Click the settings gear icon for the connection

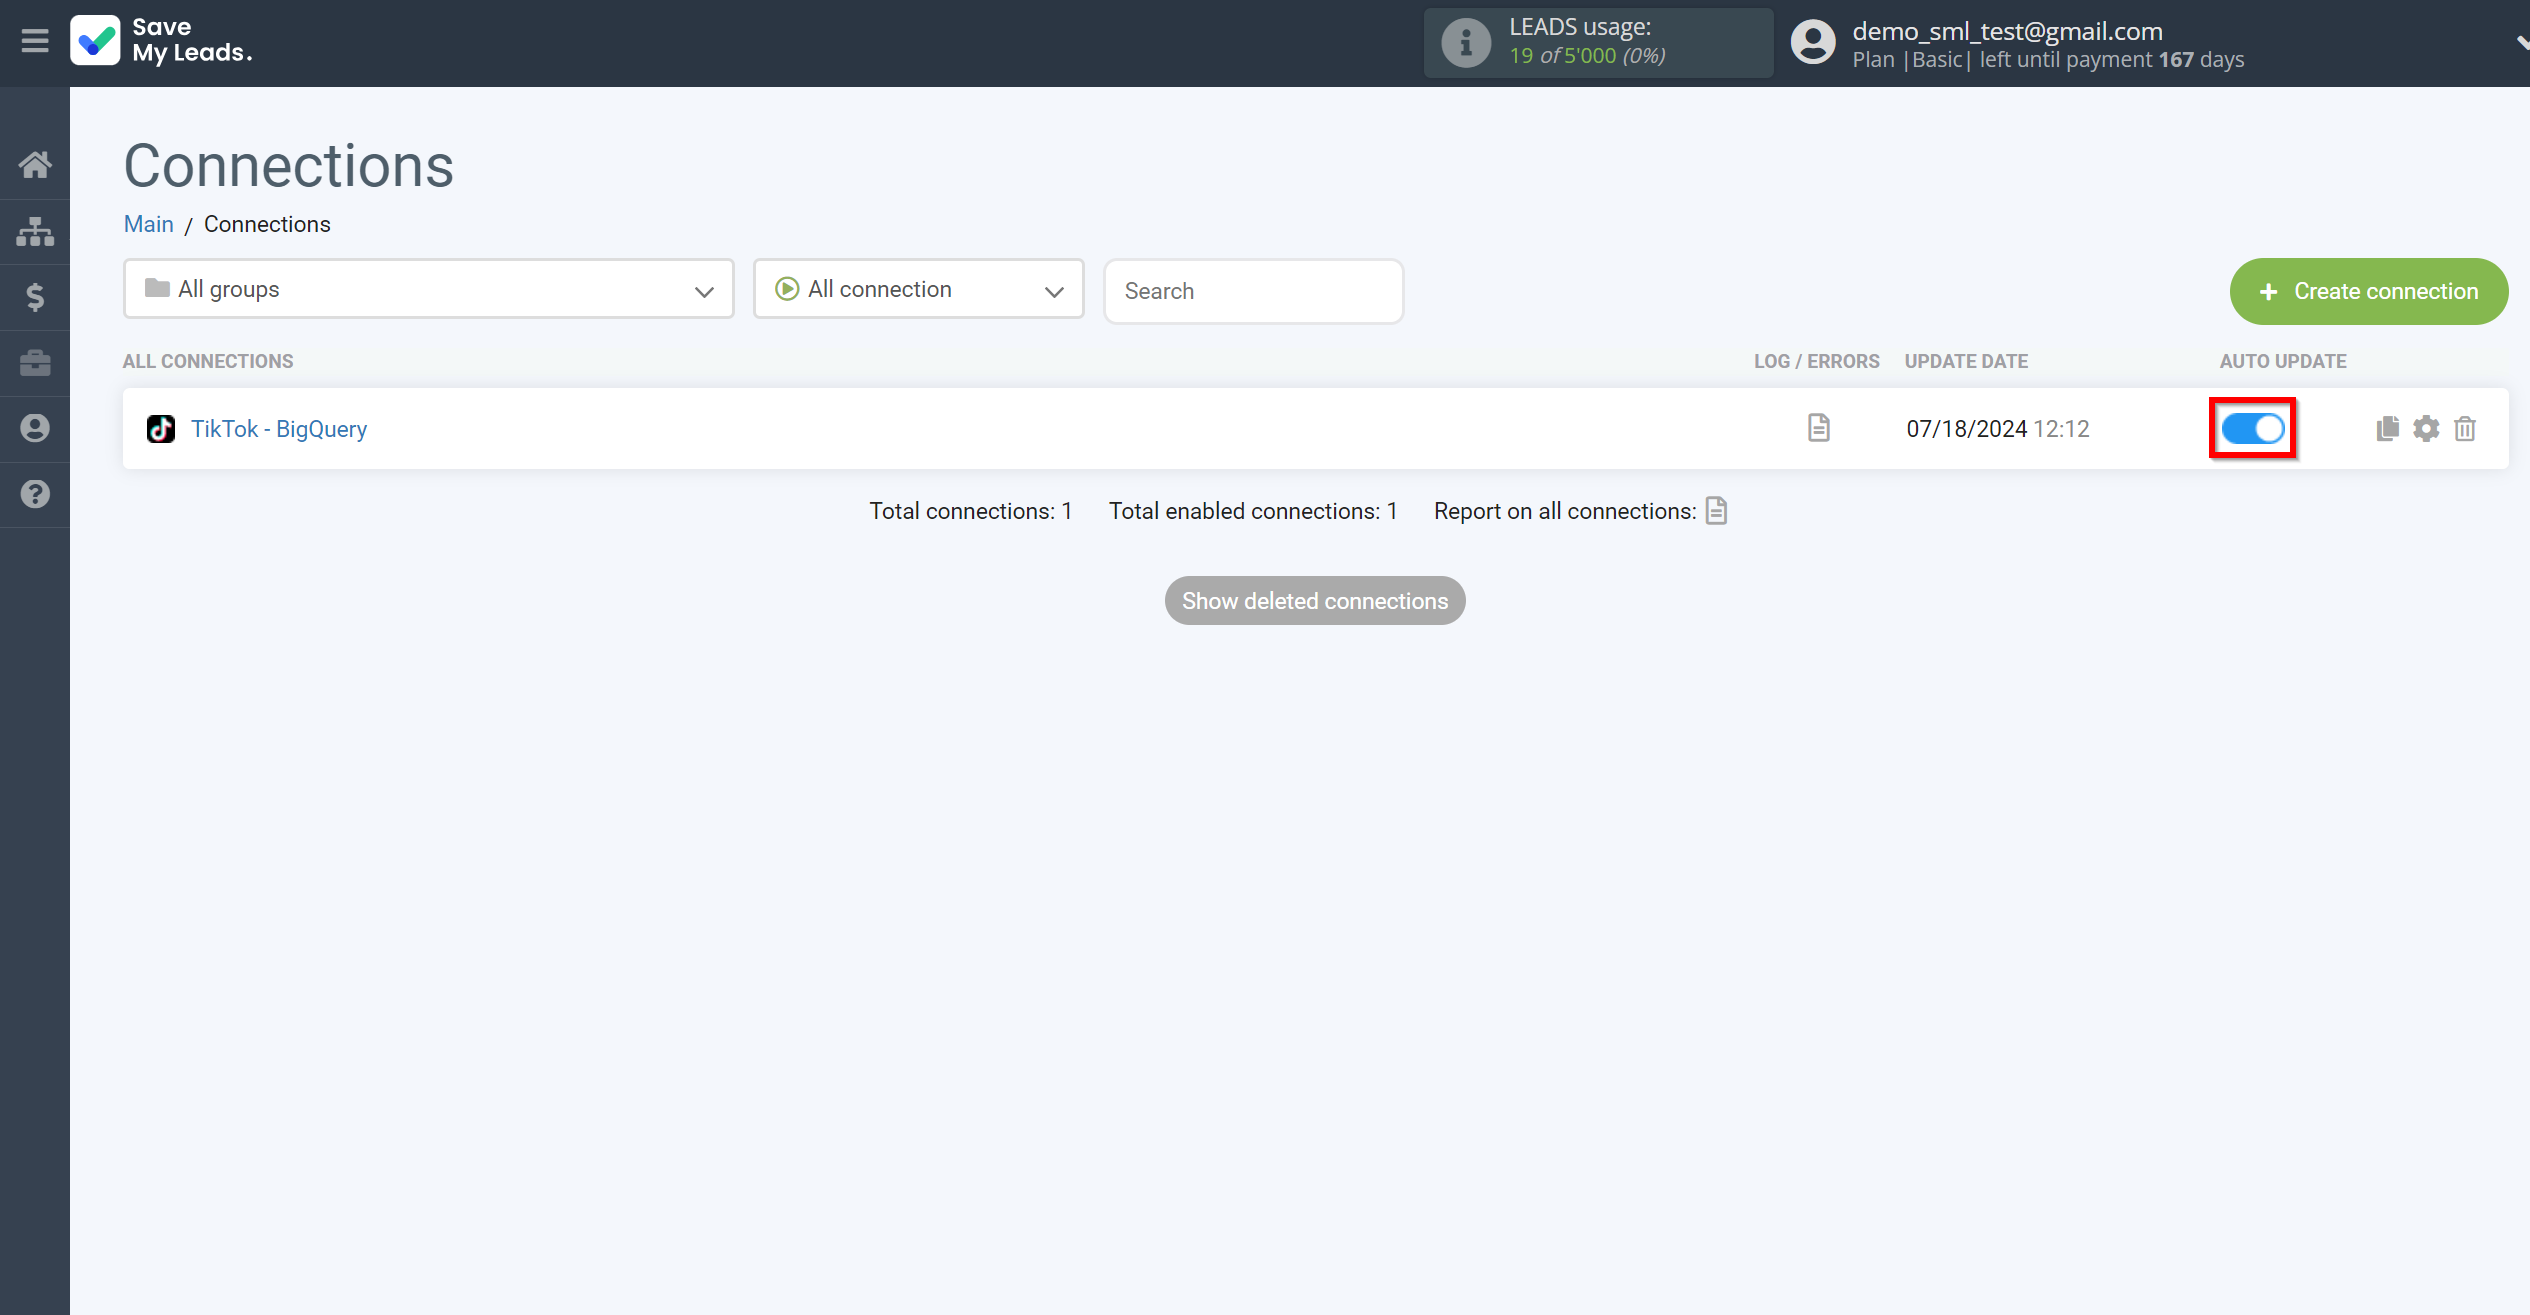tap(2426, 428)
